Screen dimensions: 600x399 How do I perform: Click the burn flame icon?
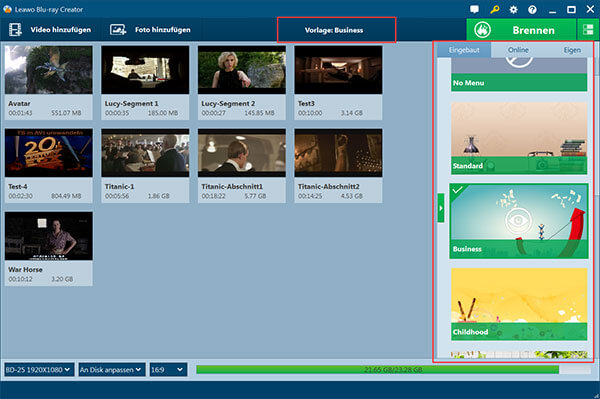(x=483, y=30)
